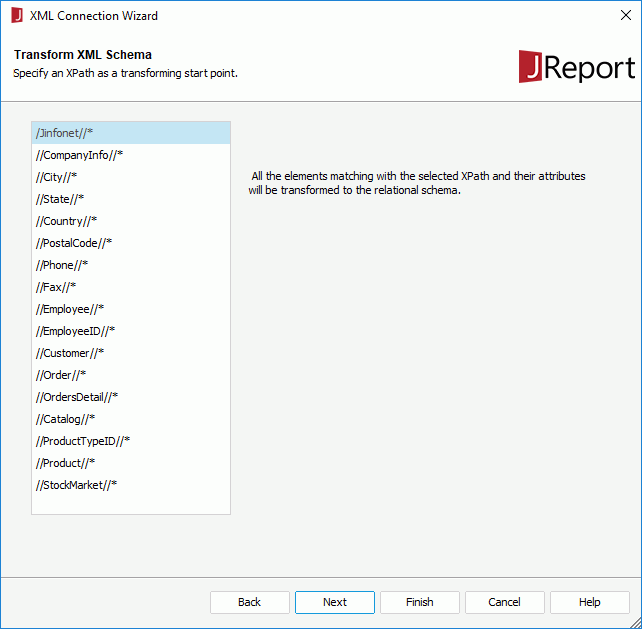Pick //OrdersDetail//* from the list
Viewport: 642px width, 629px height.
click(x=131, y=397)
